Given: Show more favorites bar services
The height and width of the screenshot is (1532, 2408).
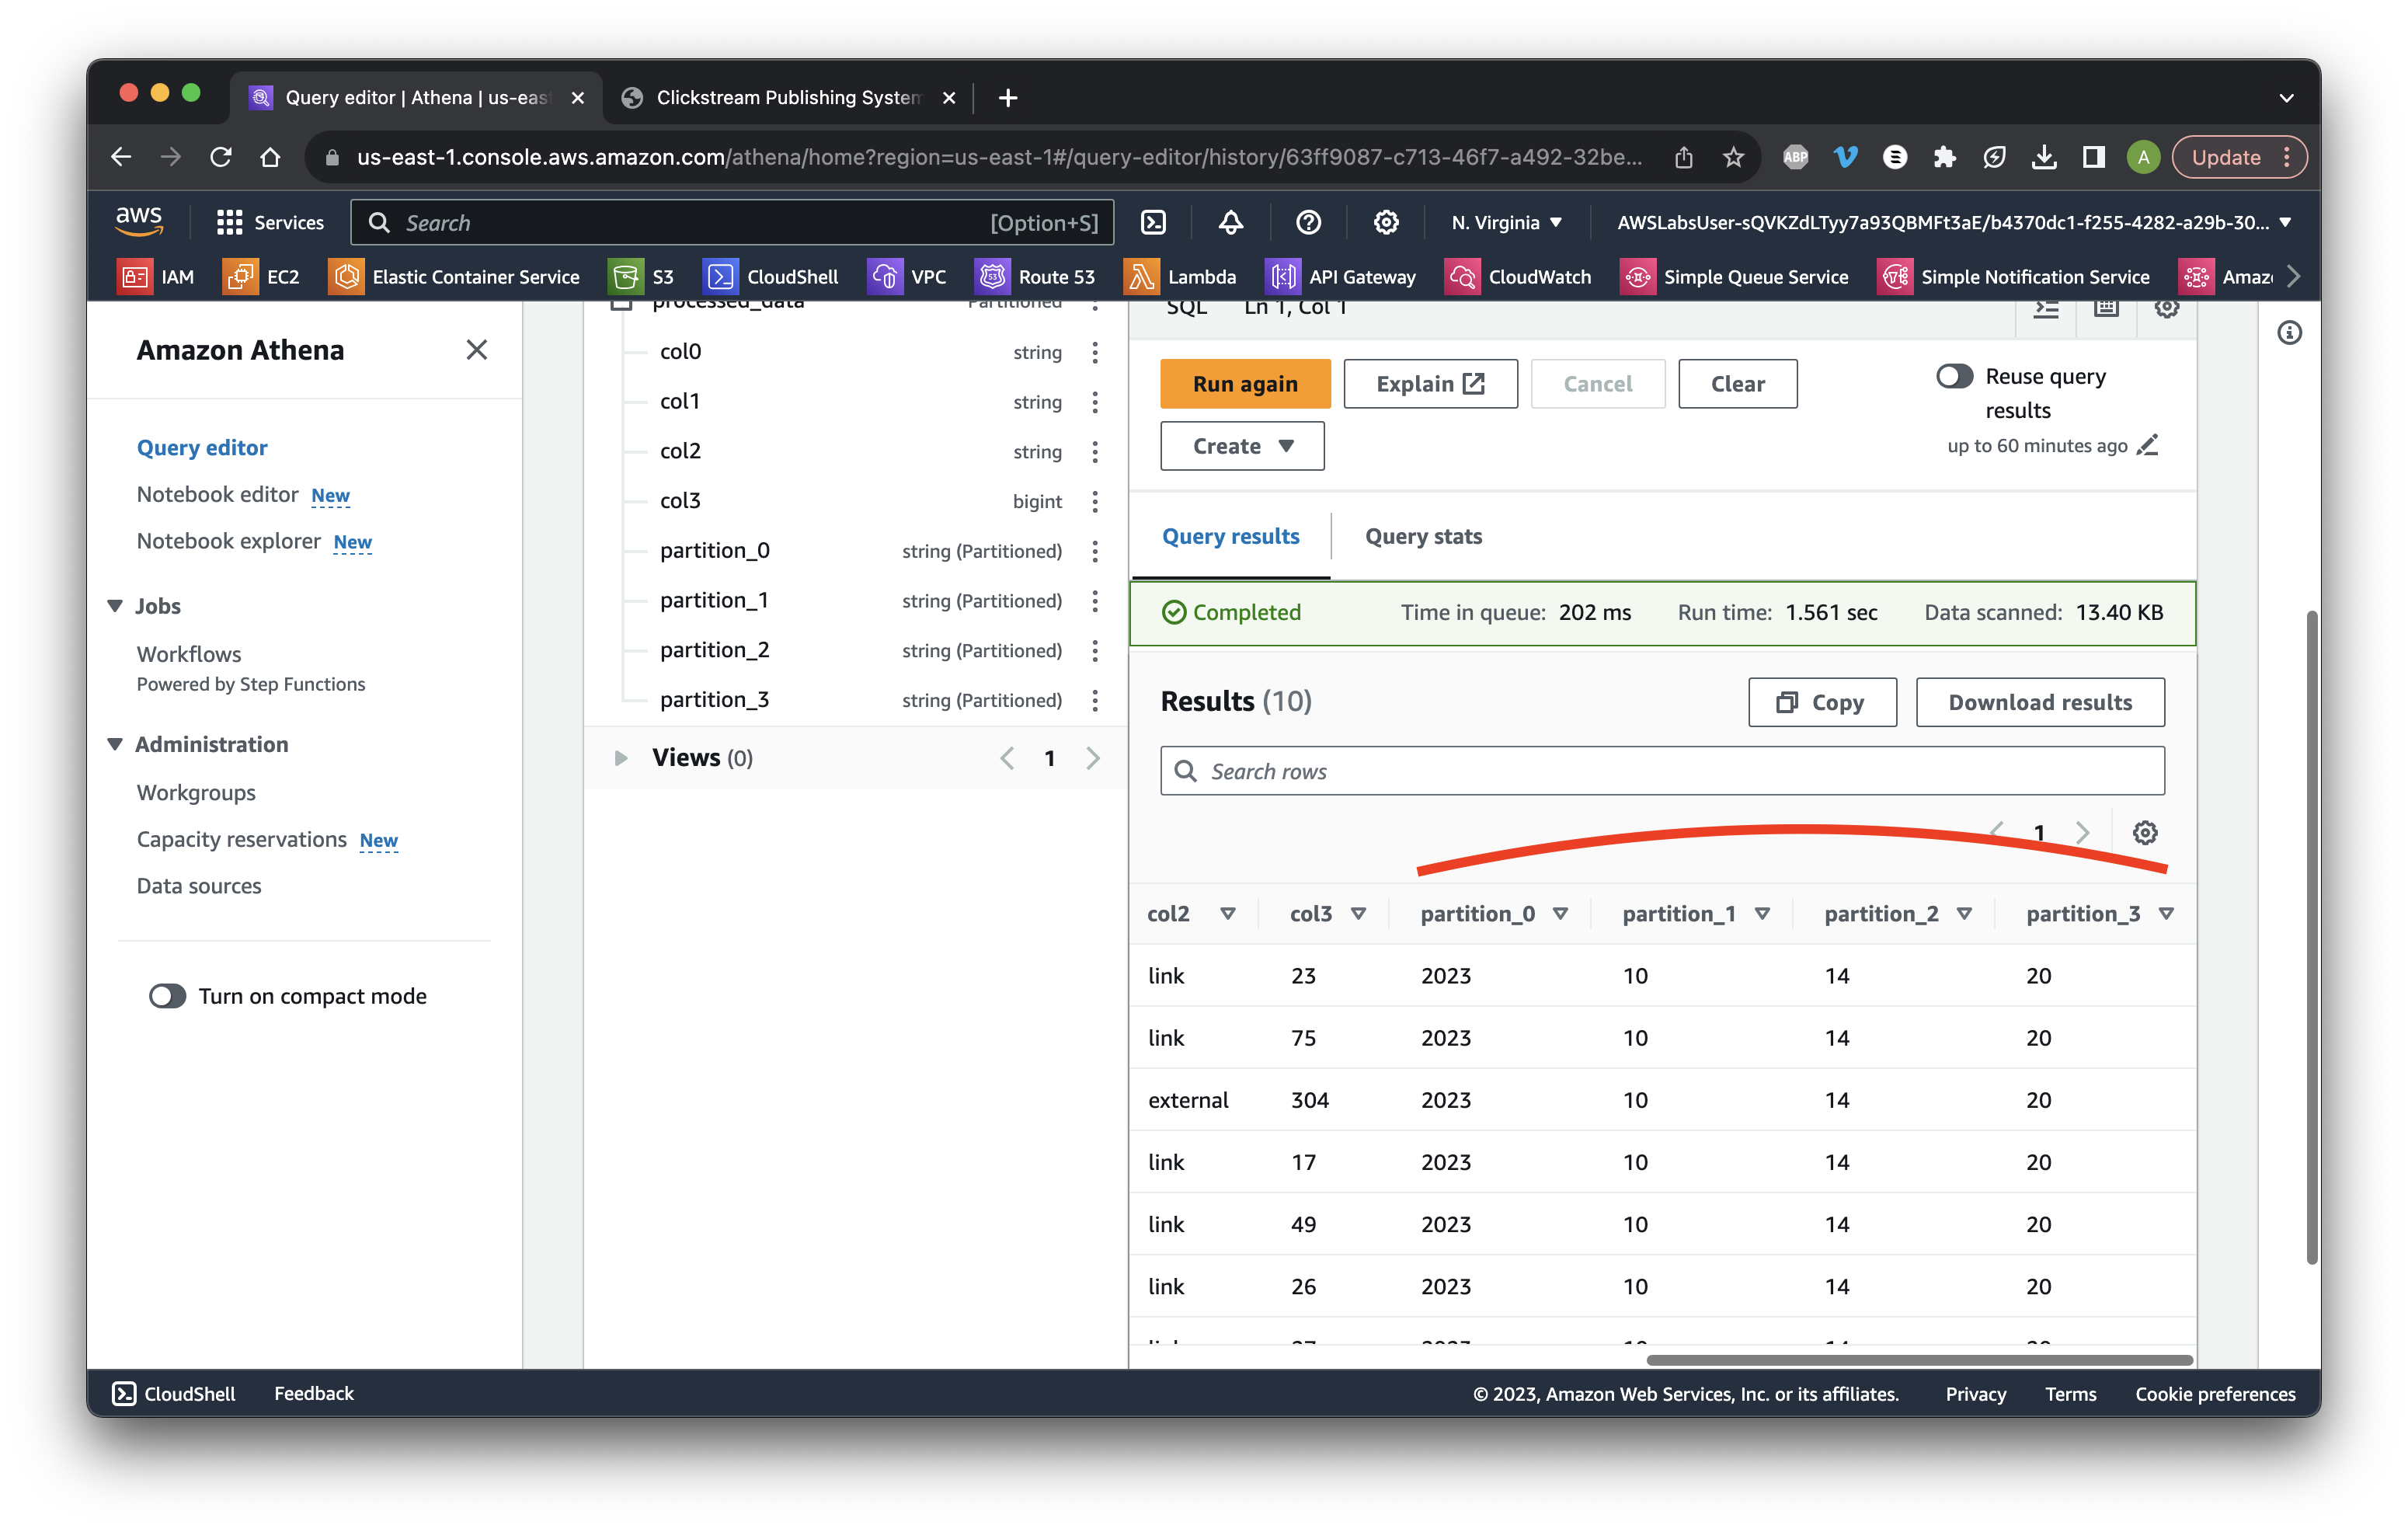Looking at the screenshot, I should coord(2294,277).
